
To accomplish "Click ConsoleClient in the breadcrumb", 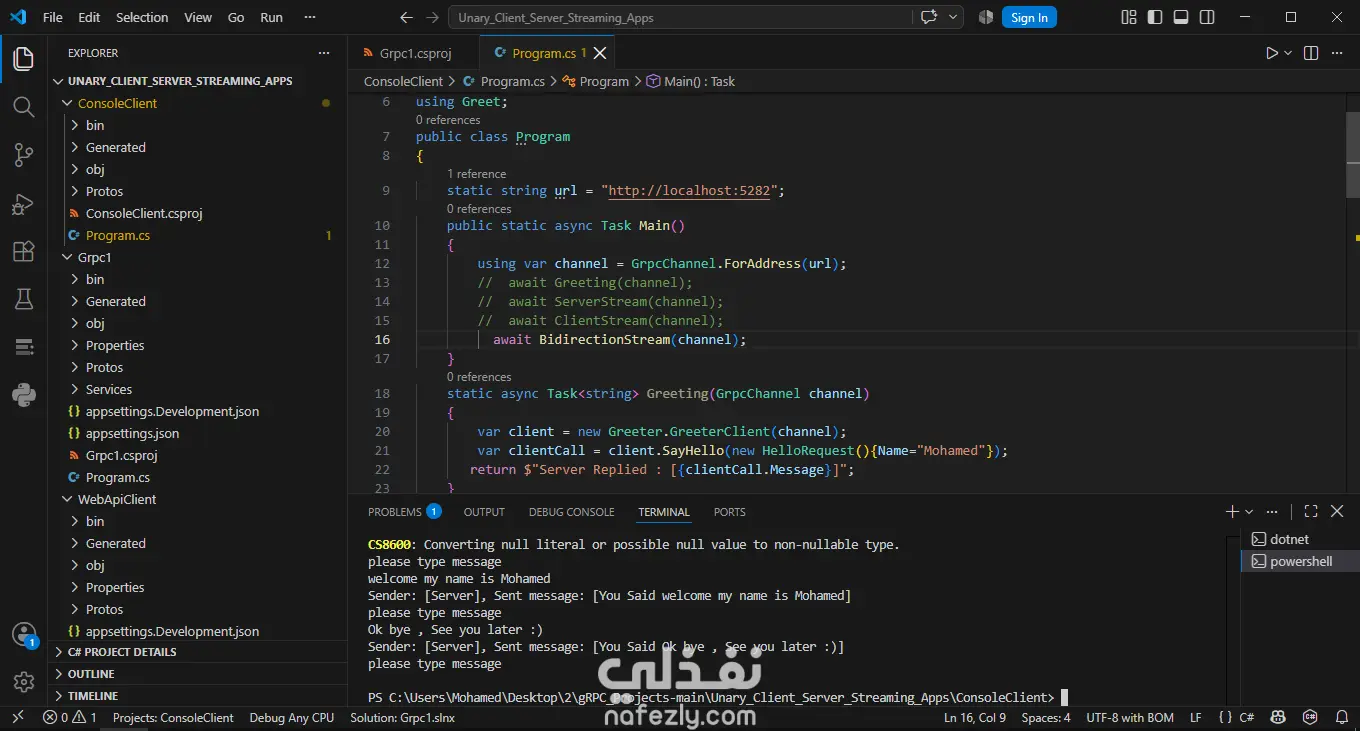I will 403,81.
